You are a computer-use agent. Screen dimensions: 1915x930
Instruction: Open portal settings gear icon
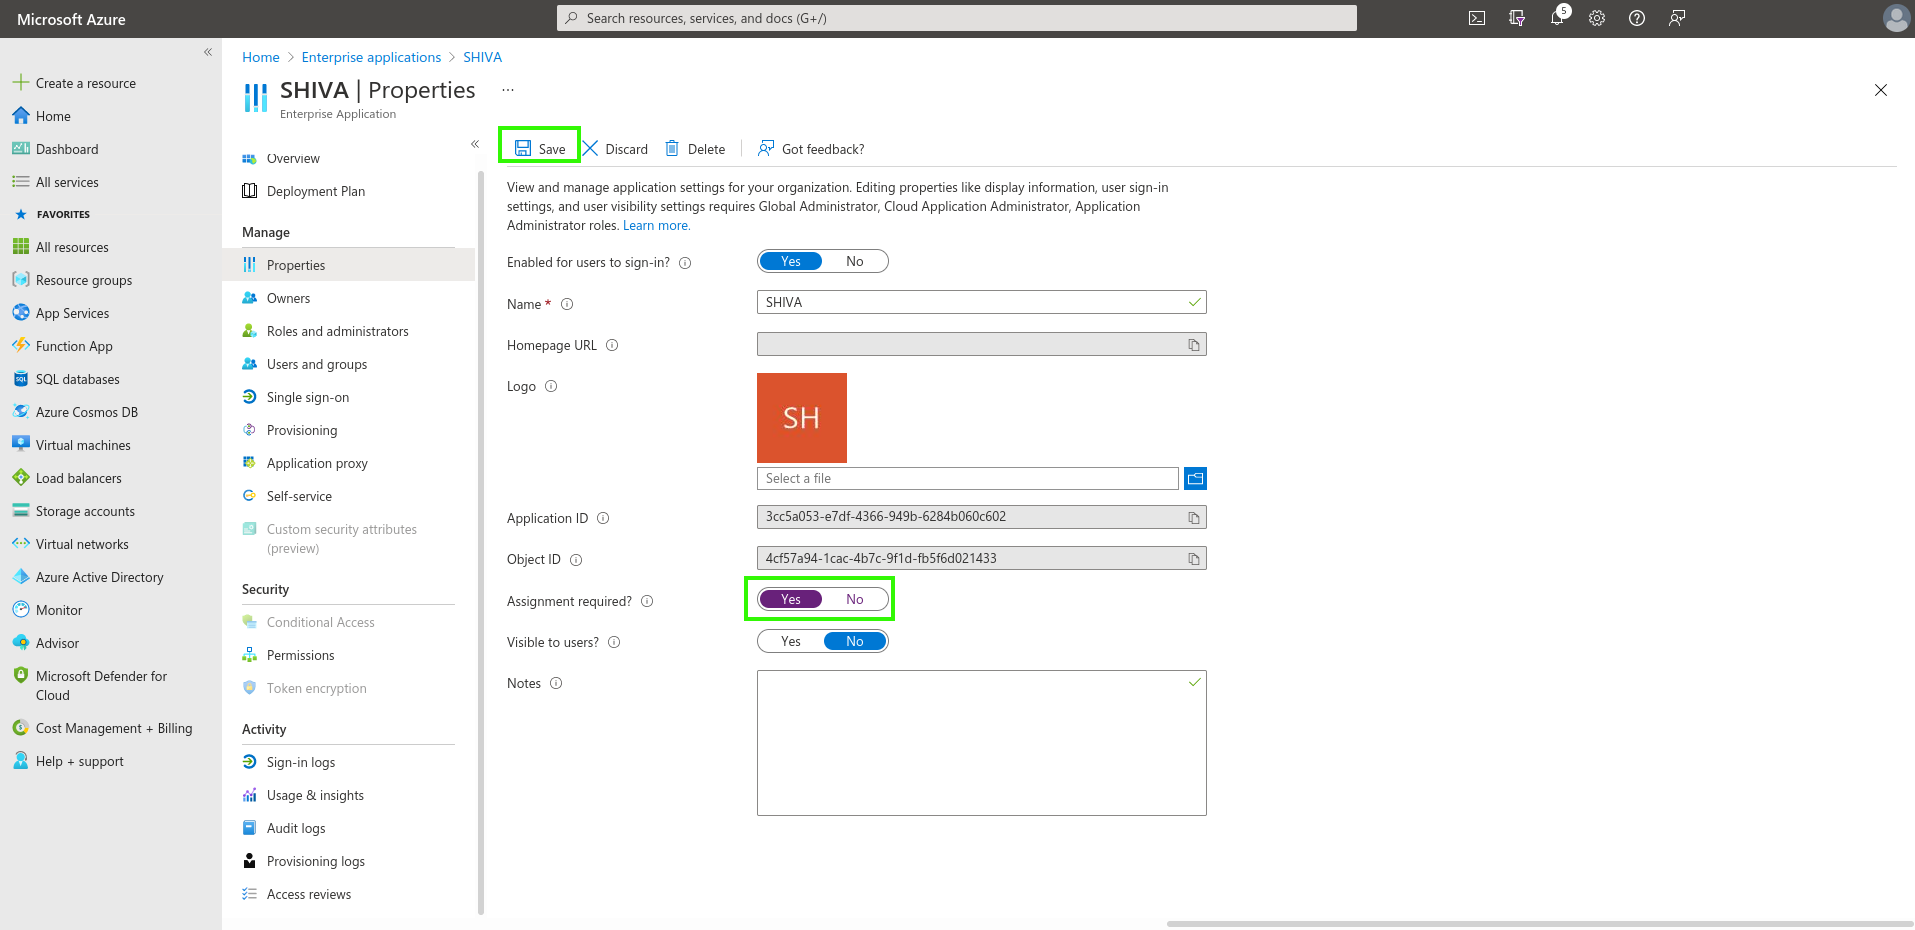point(1597,18)
